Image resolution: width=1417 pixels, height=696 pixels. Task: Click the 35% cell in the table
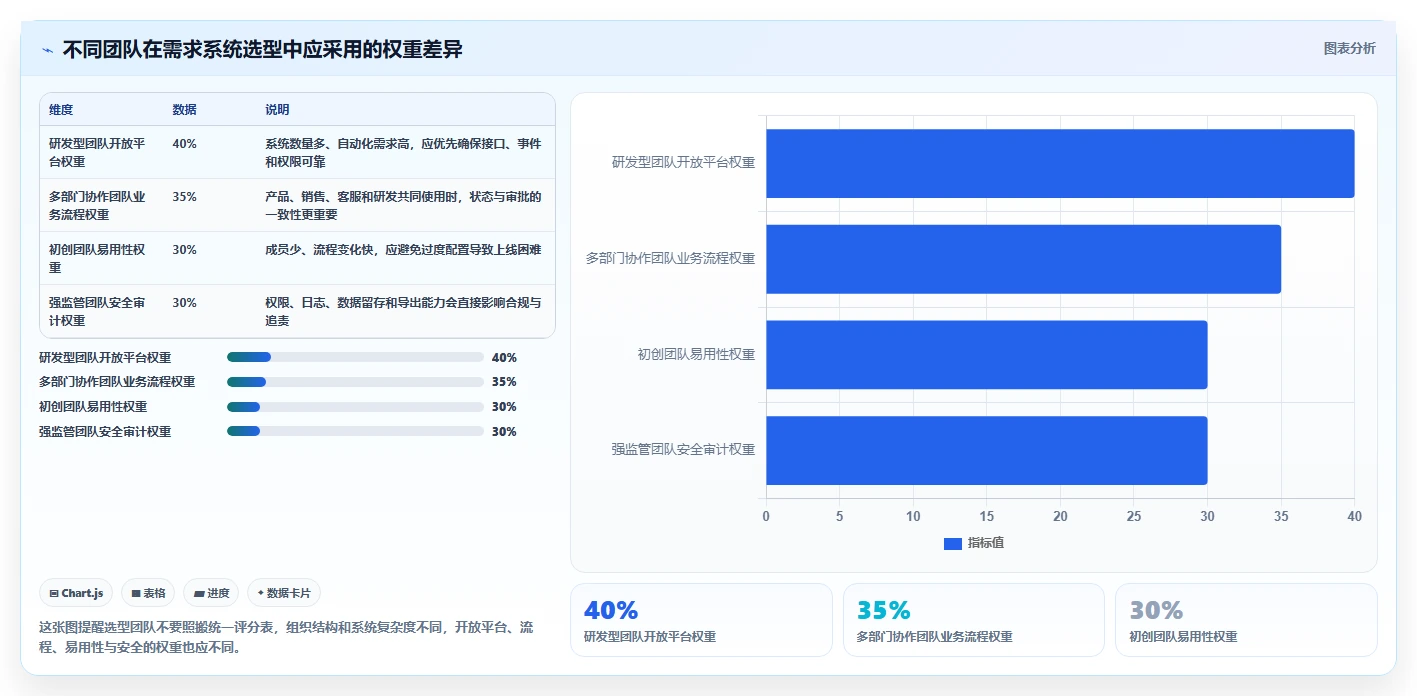(x=184, y=197)
